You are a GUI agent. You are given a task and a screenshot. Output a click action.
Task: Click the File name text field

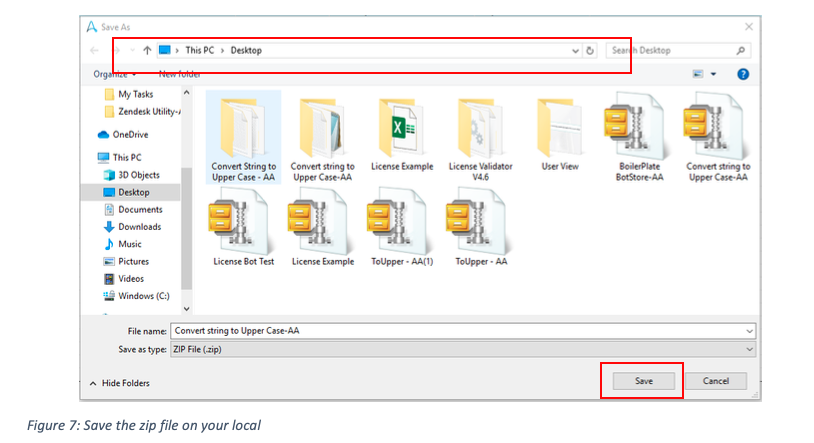point(457,331)
